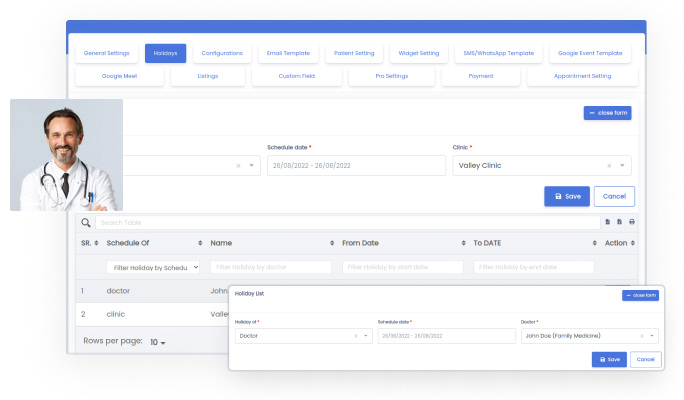This screenshot has height=400, width=684.
Task: Sort the Name column
Action: point(332,243)
